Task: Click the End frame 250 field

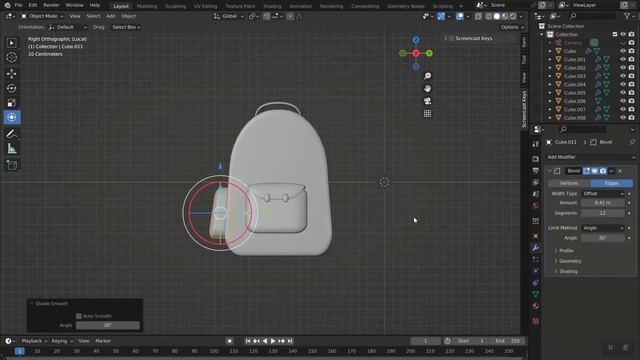Action: (x=508, y=341)
